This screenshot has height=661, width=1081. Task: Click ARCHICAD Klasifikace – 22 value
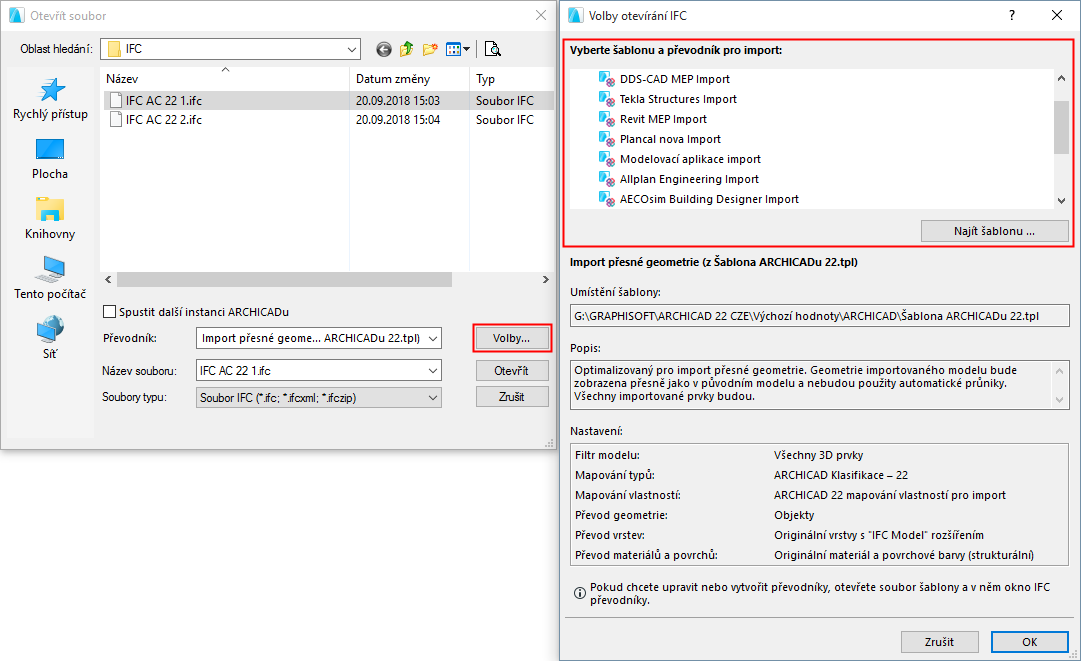pos(840,475)
